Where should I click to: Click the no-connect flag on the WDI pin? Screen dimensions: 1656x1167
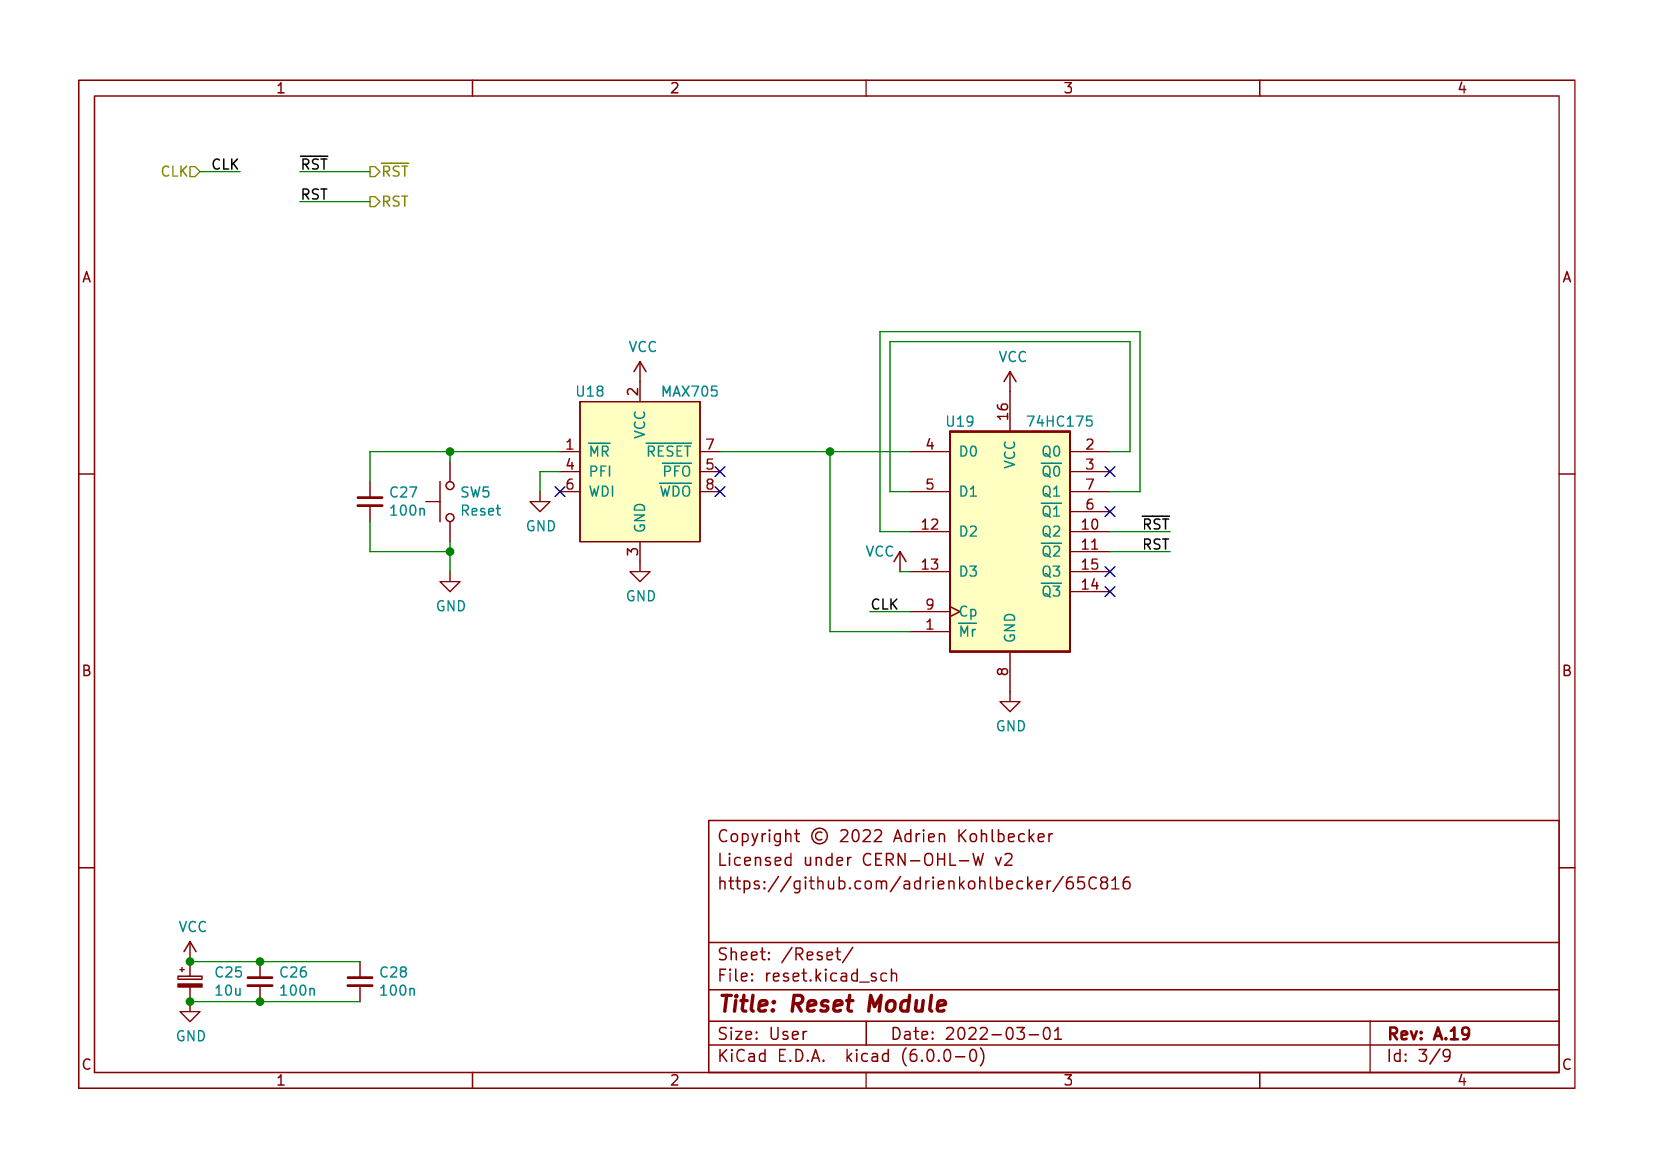tap(560, 492)
